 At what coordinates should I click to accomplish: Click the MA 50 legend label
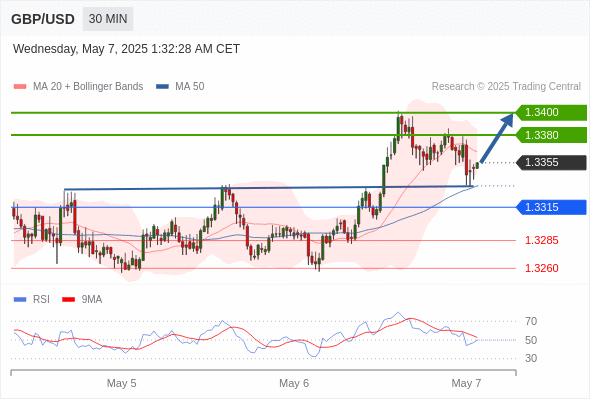(190, 87)
